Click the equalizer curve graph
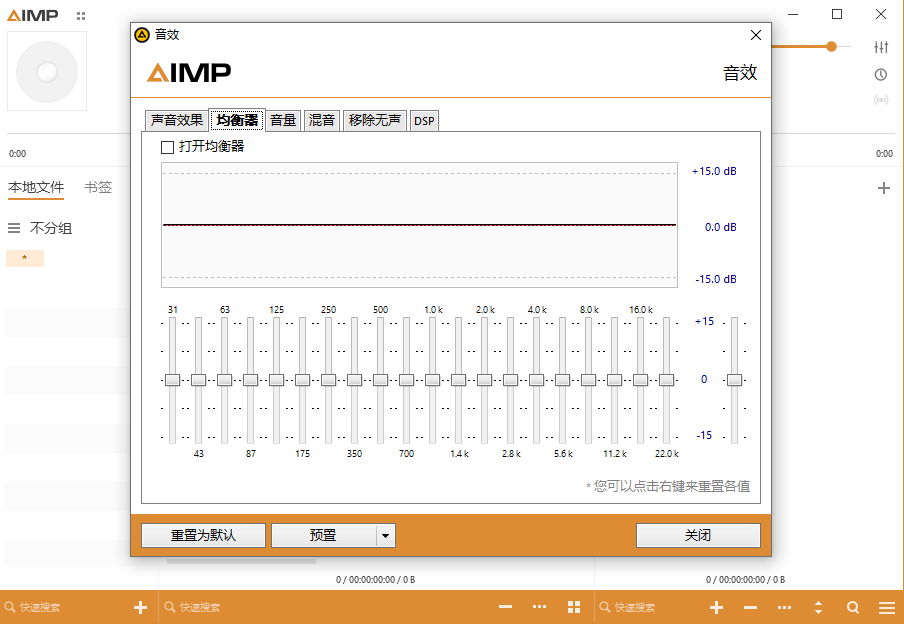 tap(420, 225)
